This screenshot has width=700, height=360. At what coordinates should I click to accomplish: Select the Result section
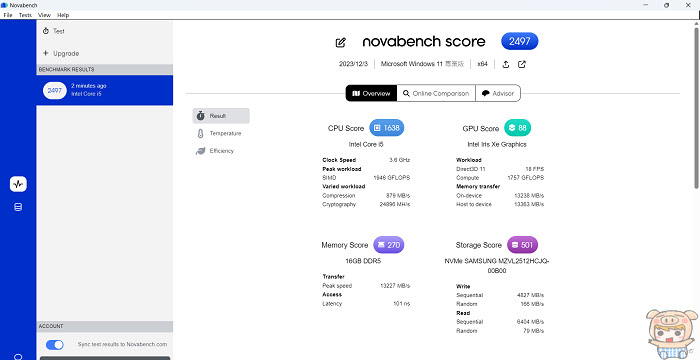coord(221,116)
